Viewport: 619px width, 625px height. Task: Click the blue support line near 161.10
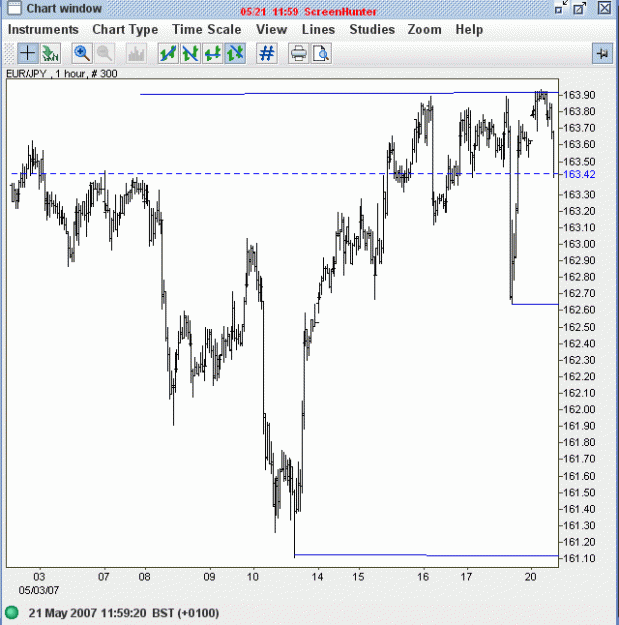pyautogui.click(x=426, y=555)
